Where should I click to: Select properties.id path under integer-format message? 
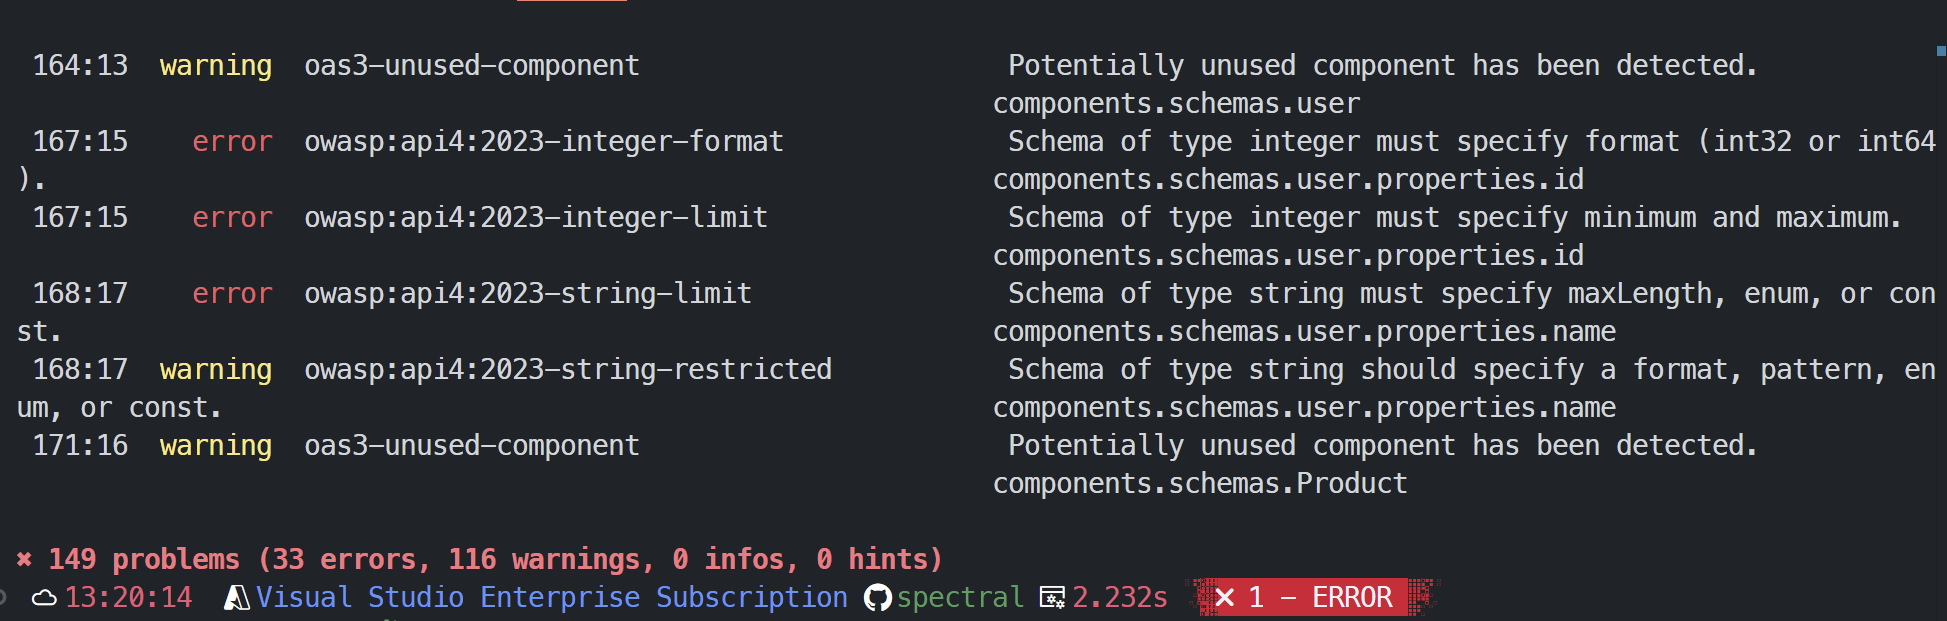coord(1288,180)
